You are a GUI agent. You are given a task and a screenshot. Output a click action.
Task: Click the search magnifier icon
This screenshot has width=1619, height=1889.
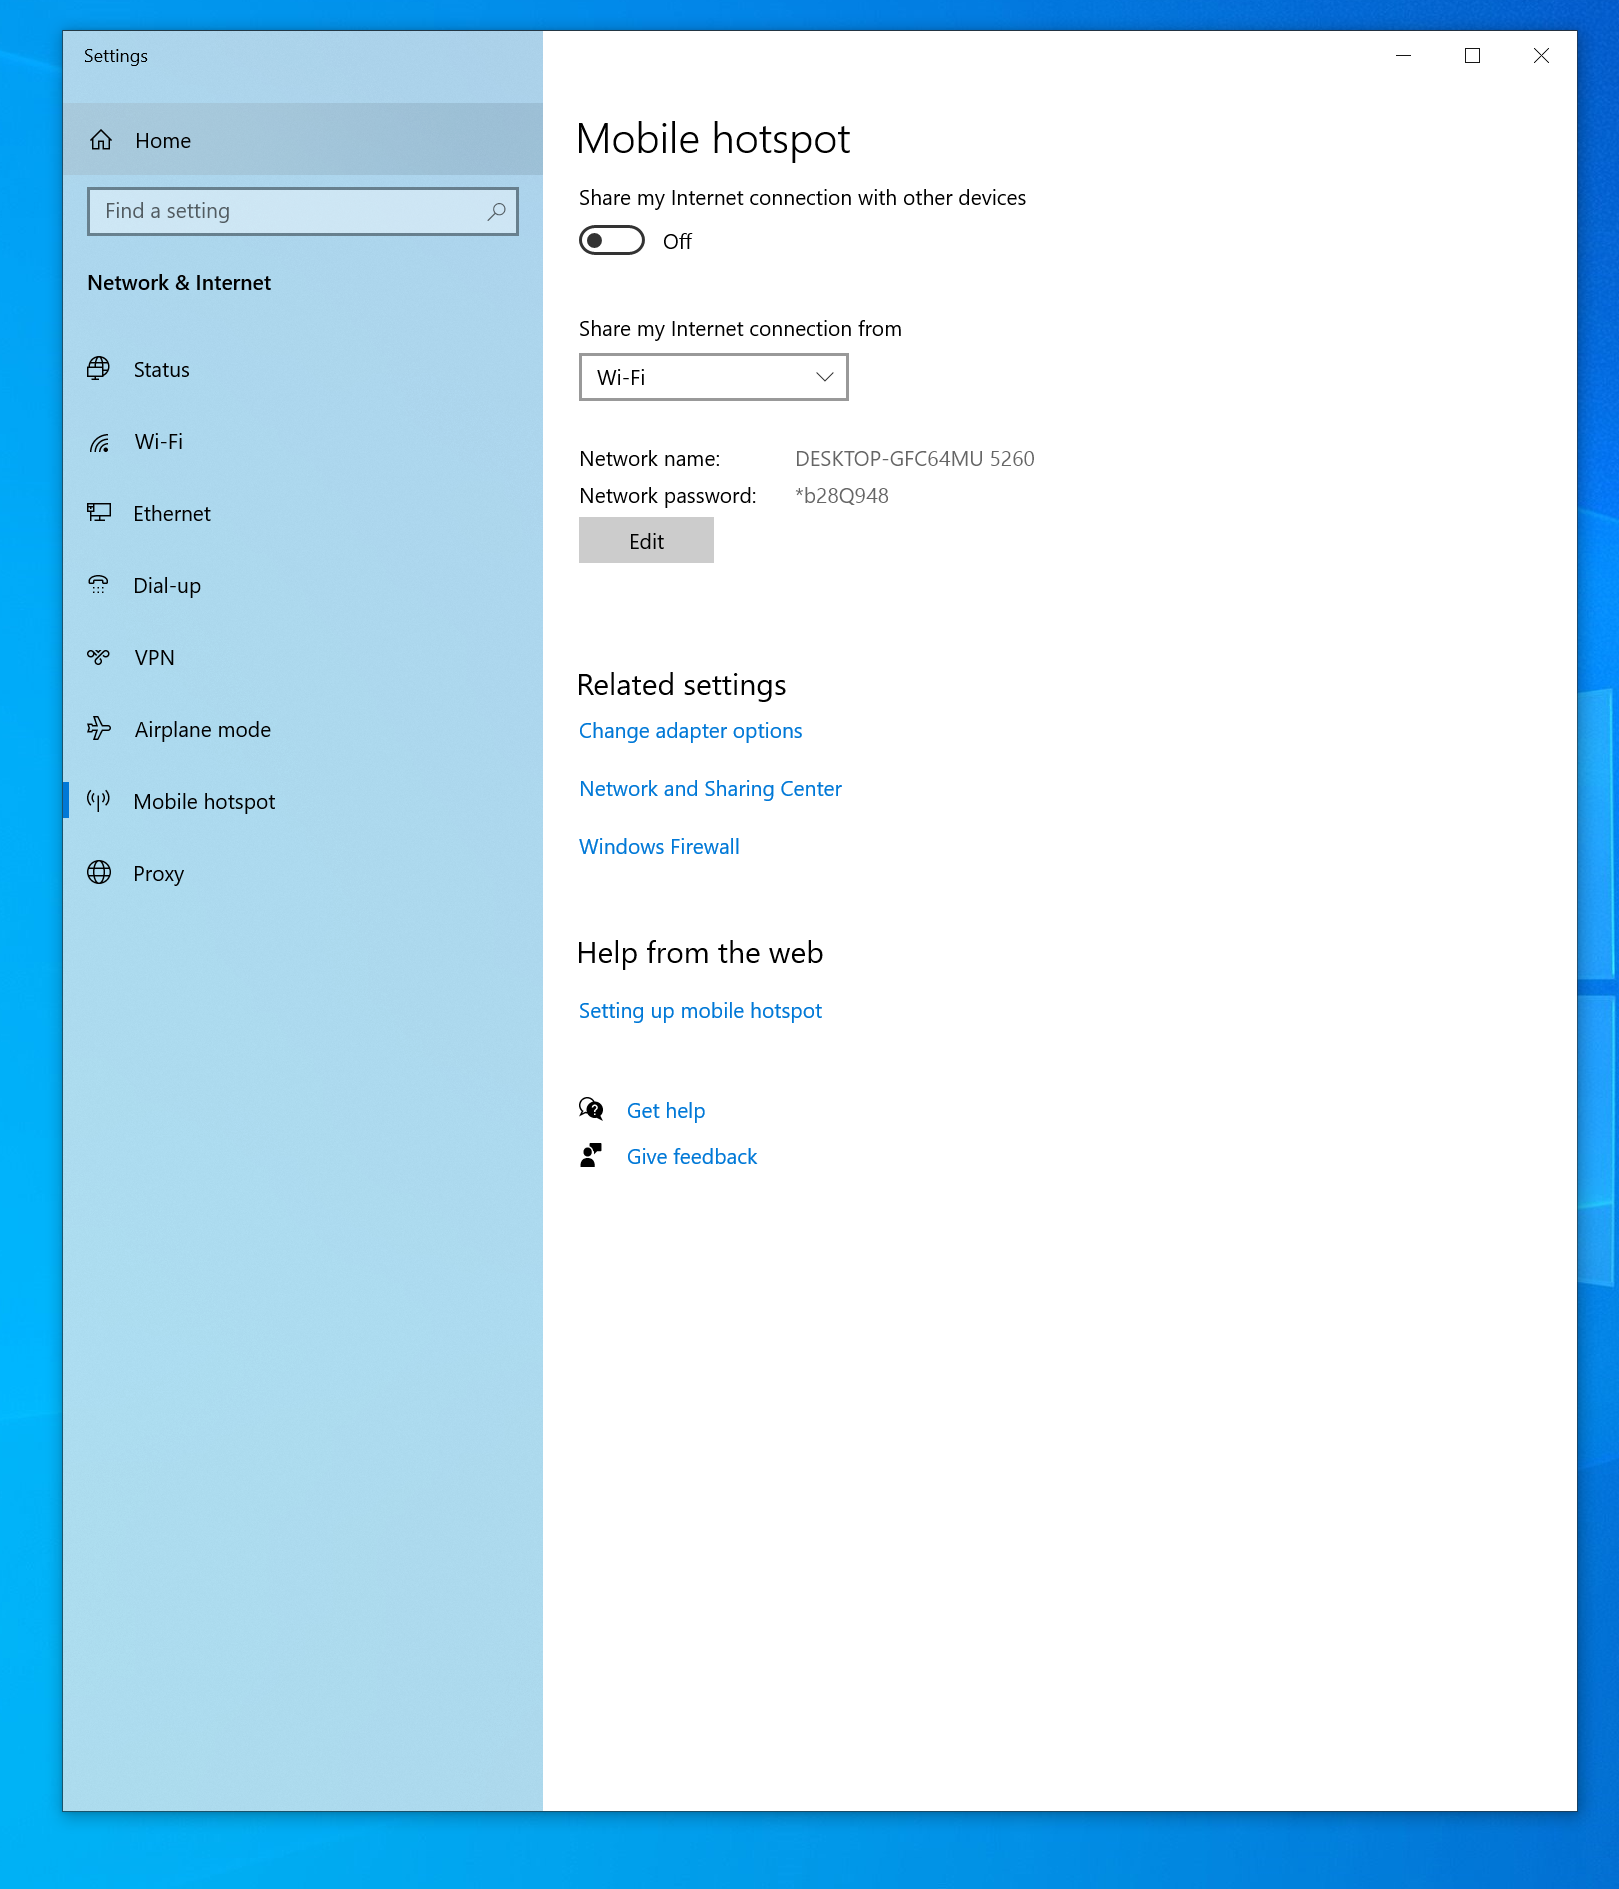point(496,211)
